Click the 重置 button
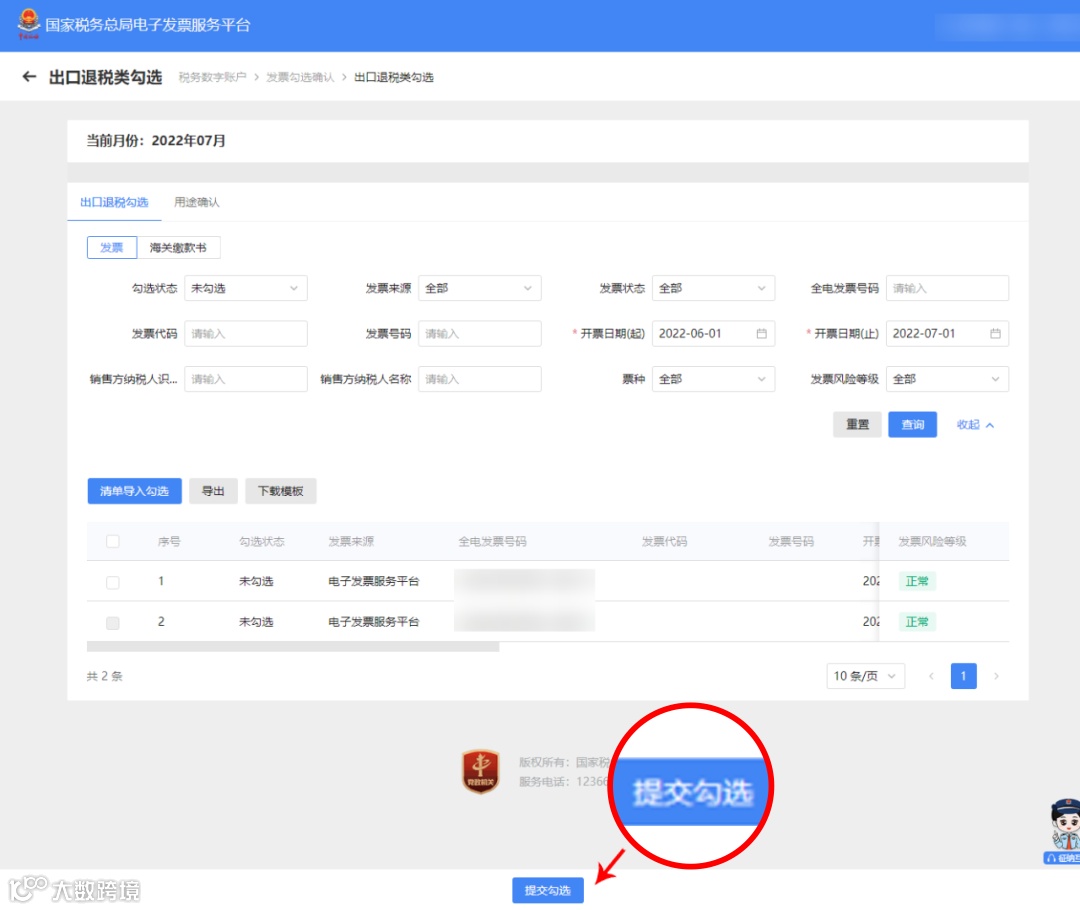 pos(857,424)
